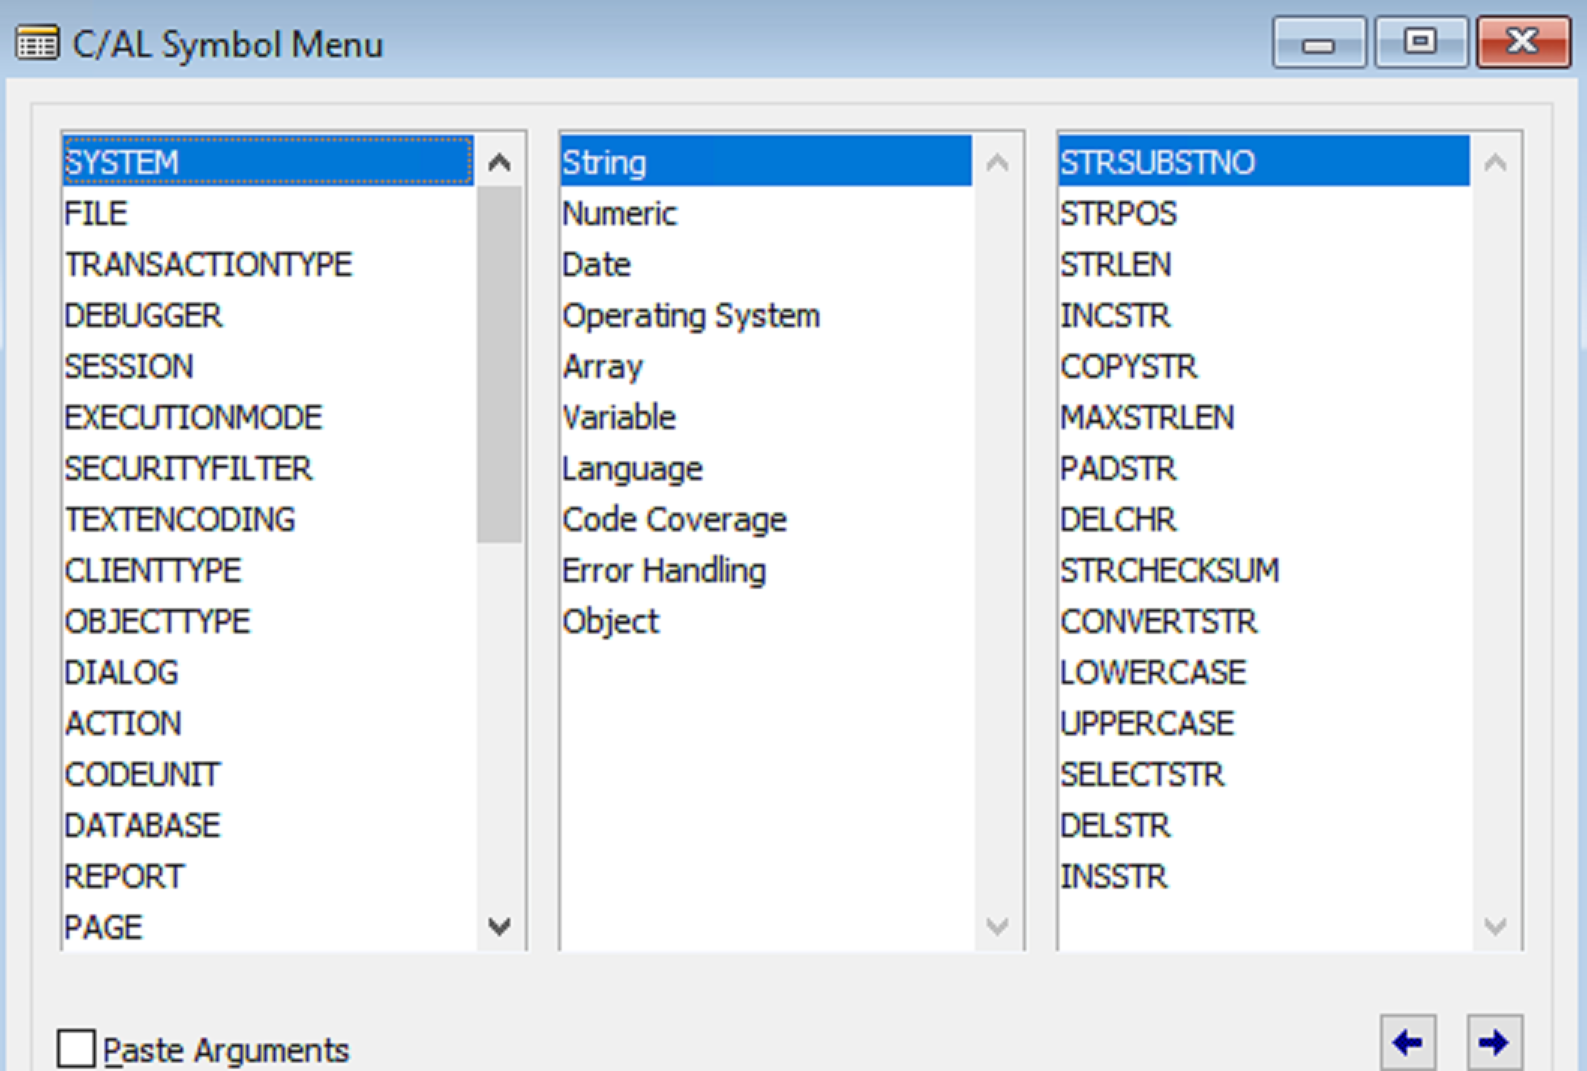Screen dimensions: 1587x1071
Task: Select STRPOS function
Action: tap(1264, 213)
